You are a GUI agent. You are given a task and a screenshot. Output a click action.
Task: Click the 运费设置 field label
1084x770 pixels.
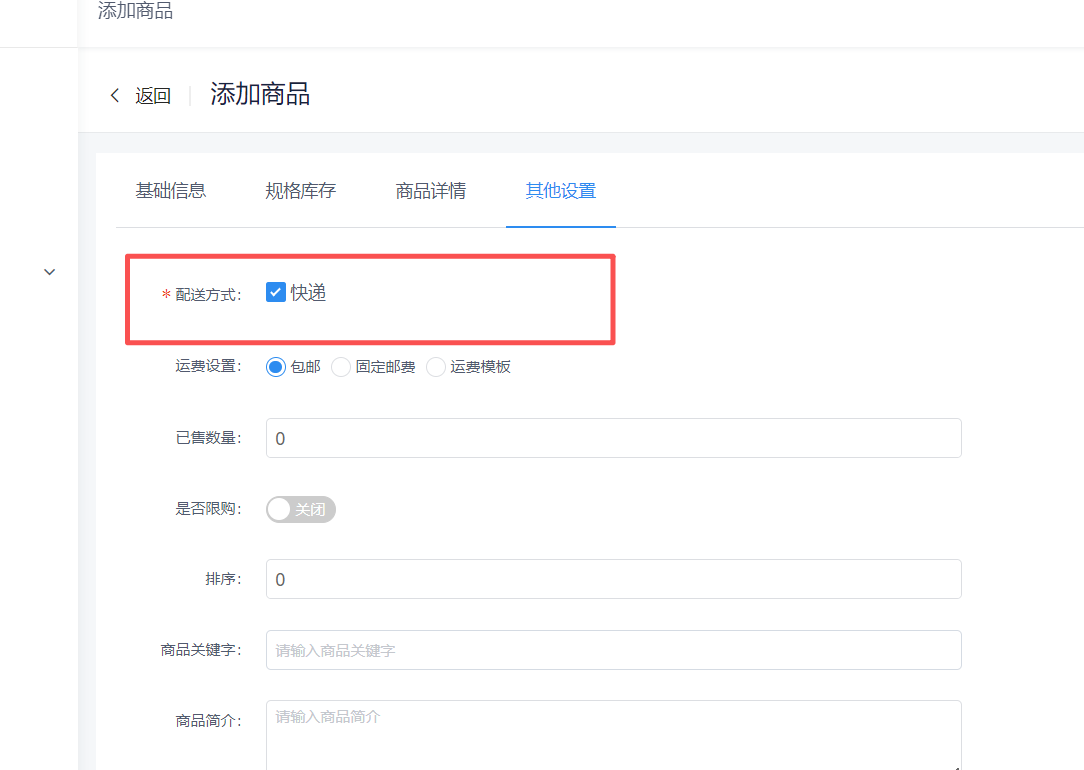(x=208, y=367)
